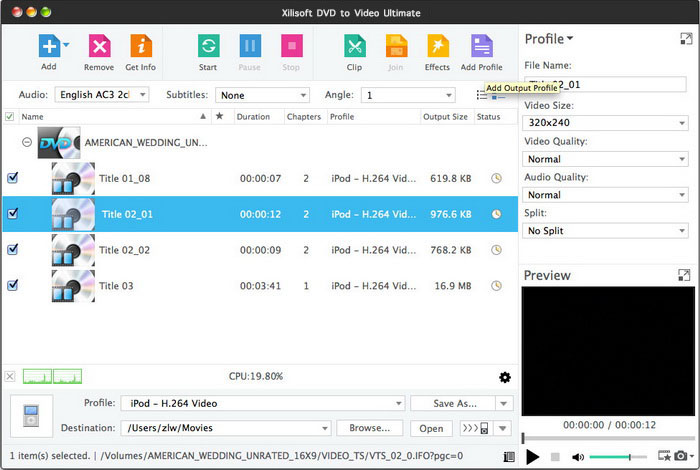The image size is (700, 470).
Task: Open the Audio Quality dropdown
Action: (605, 195)
